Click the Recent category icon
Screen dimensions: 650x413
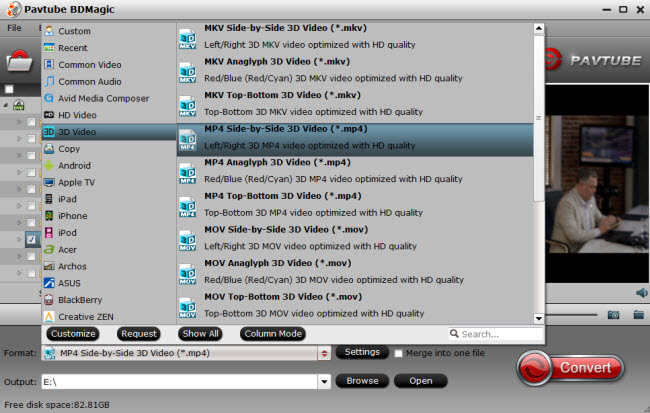[x=49, y=48]
